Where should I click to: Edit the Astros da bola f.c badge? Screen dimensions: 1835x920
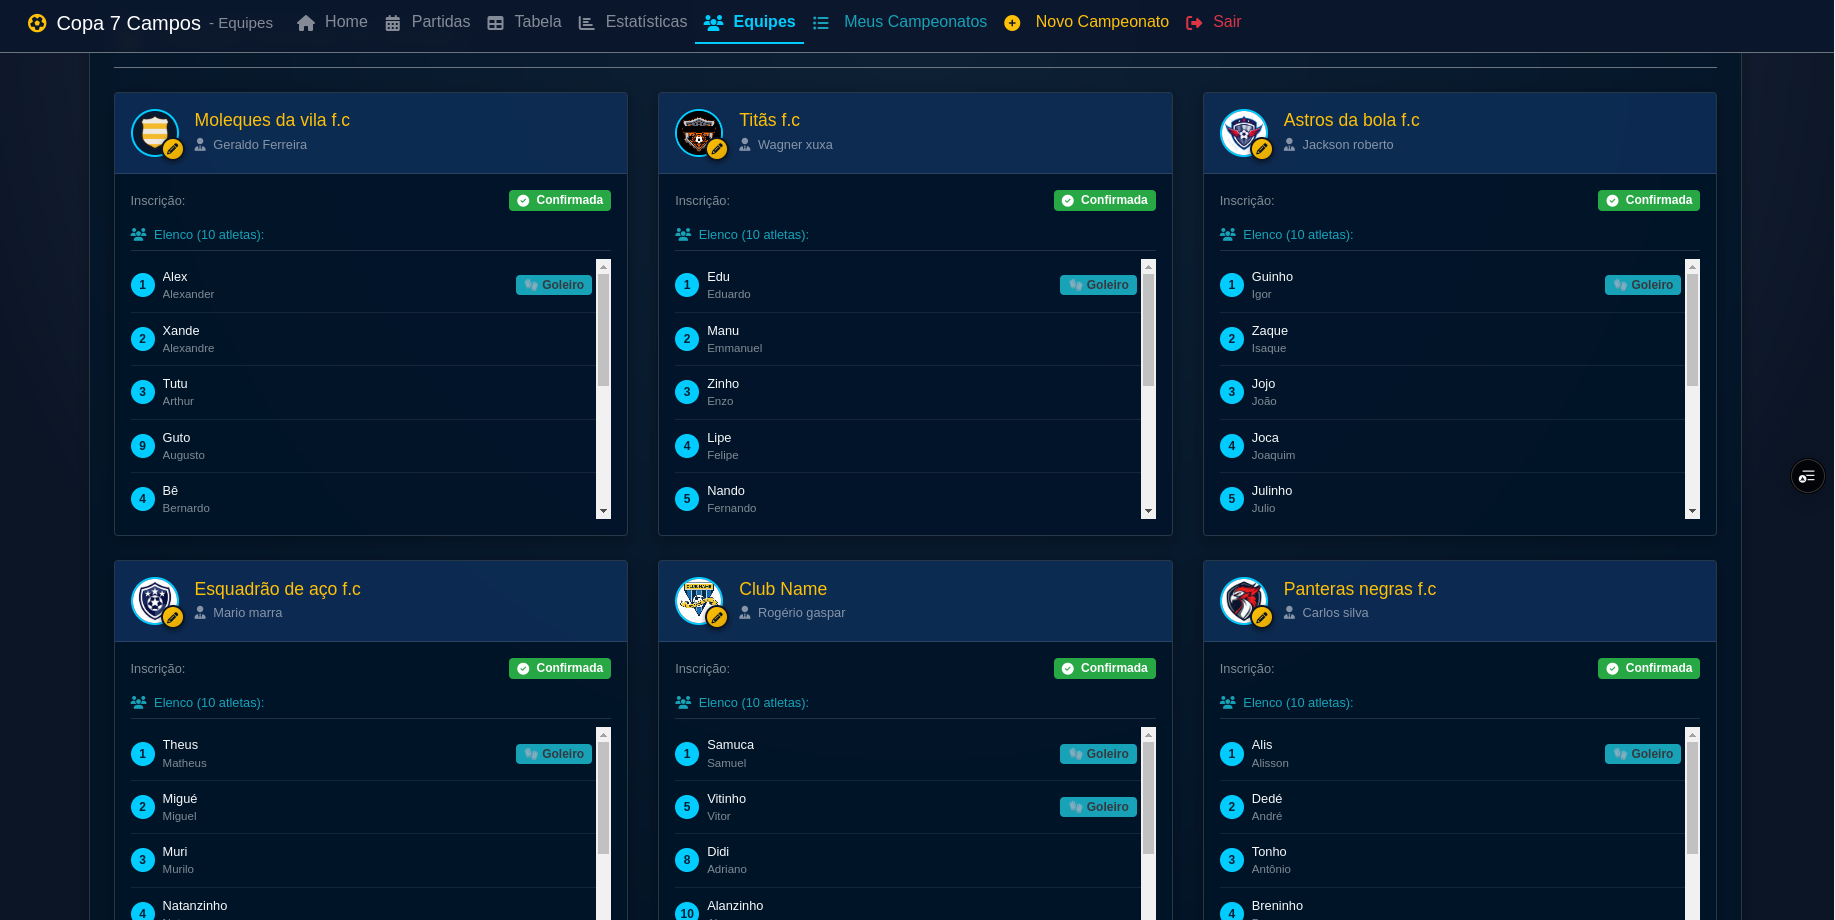coord(1262,149)
